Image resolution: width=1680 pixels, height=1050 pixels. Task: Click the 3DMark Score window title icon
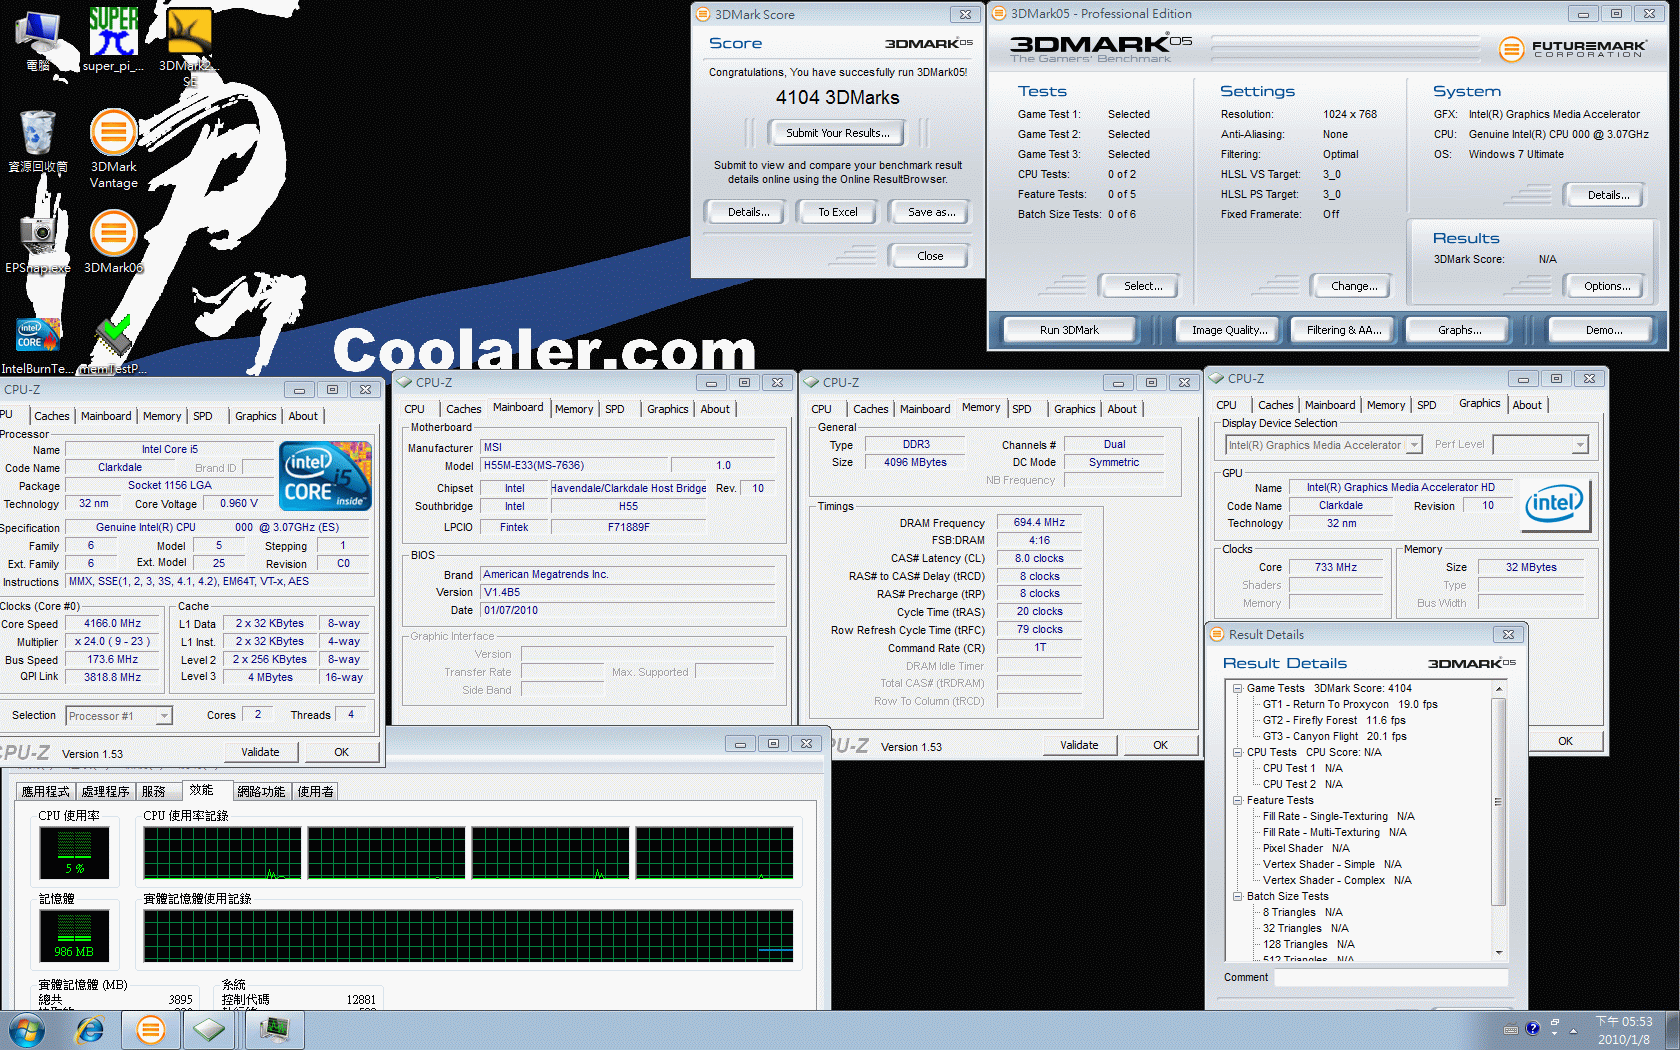pos(702,14)
